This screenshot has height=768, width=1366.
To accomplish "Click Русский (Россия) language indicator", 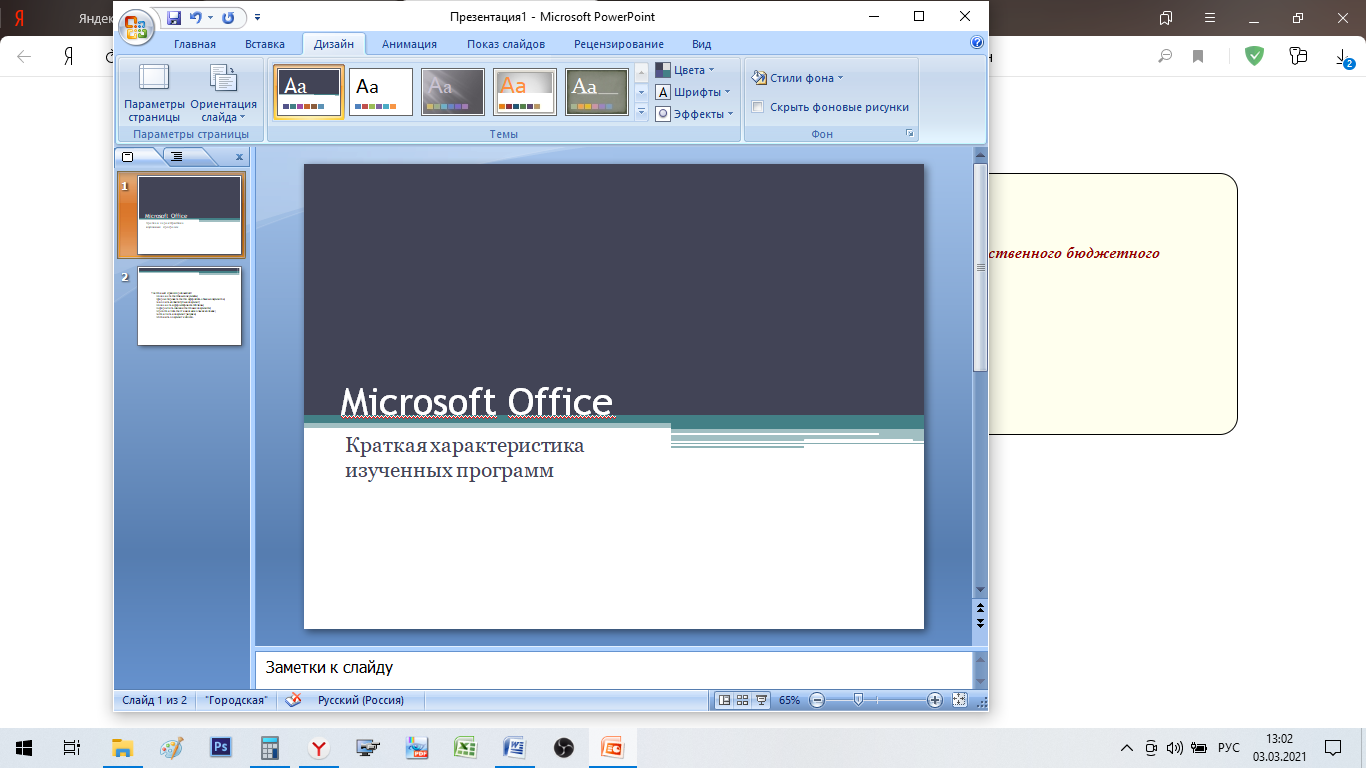I will pyautogui.click(x=361, y=700).
